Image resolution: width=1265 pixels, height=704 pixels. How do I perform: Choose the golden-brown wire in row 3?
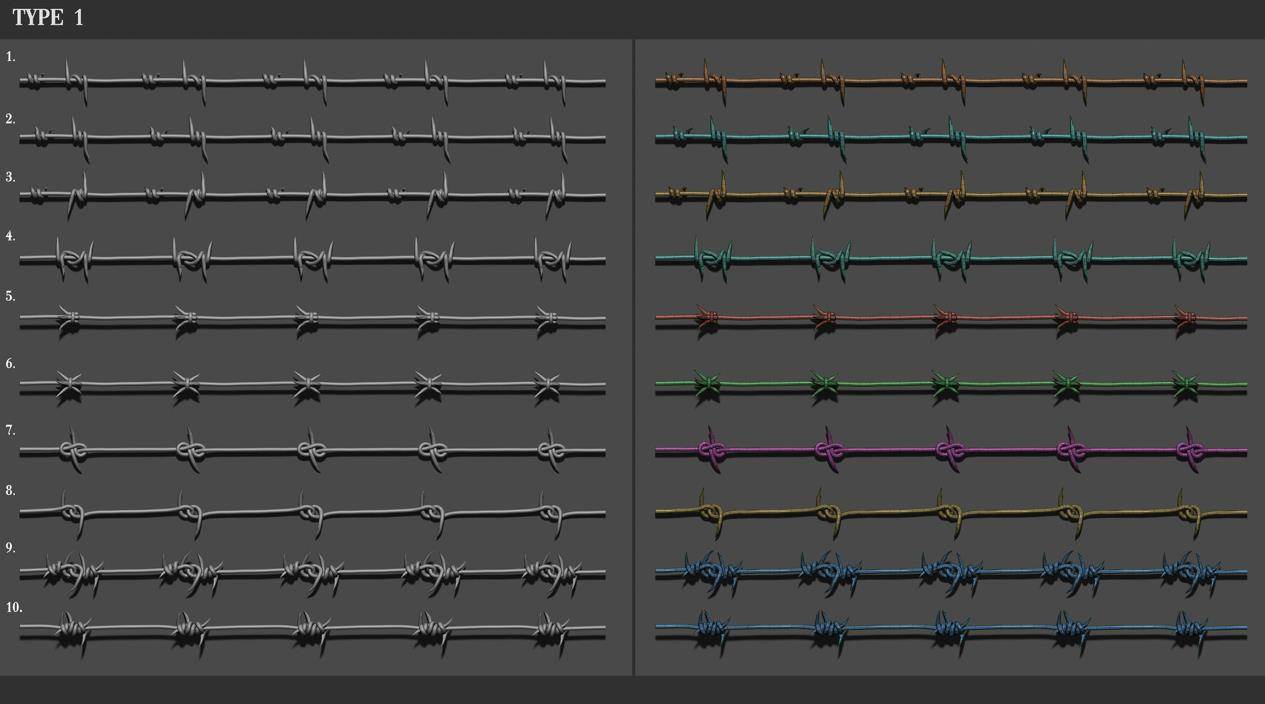(950, 196)
